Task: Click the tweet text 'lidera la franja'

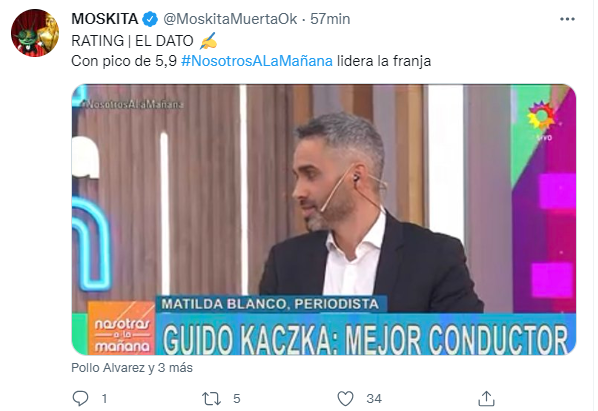Action: point(384,61)
